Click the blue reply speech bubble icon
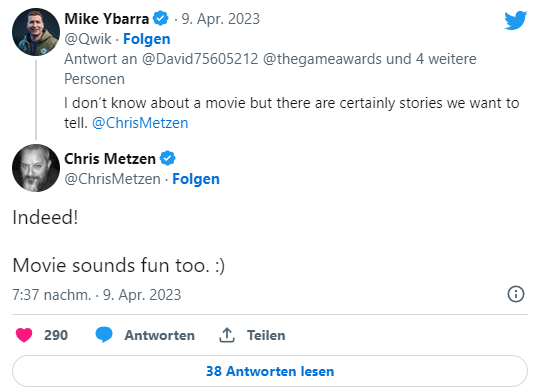 [104, 334]
